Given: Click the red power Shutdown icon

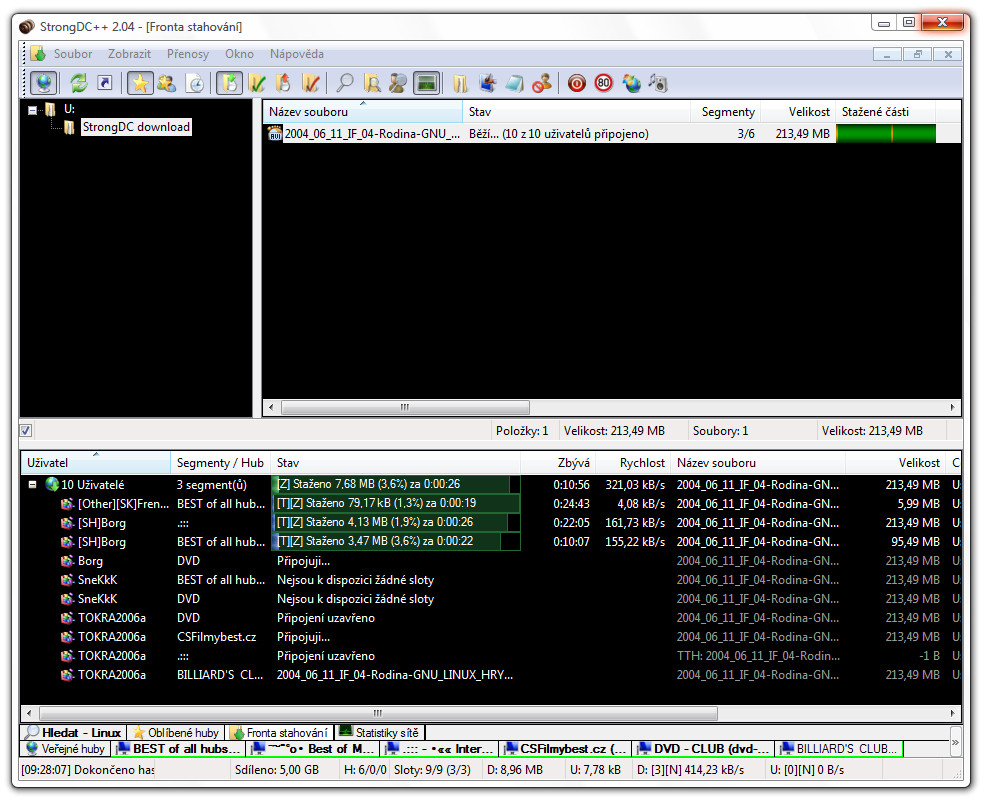Looking at the screenshot, I should [x=576, y=83].
